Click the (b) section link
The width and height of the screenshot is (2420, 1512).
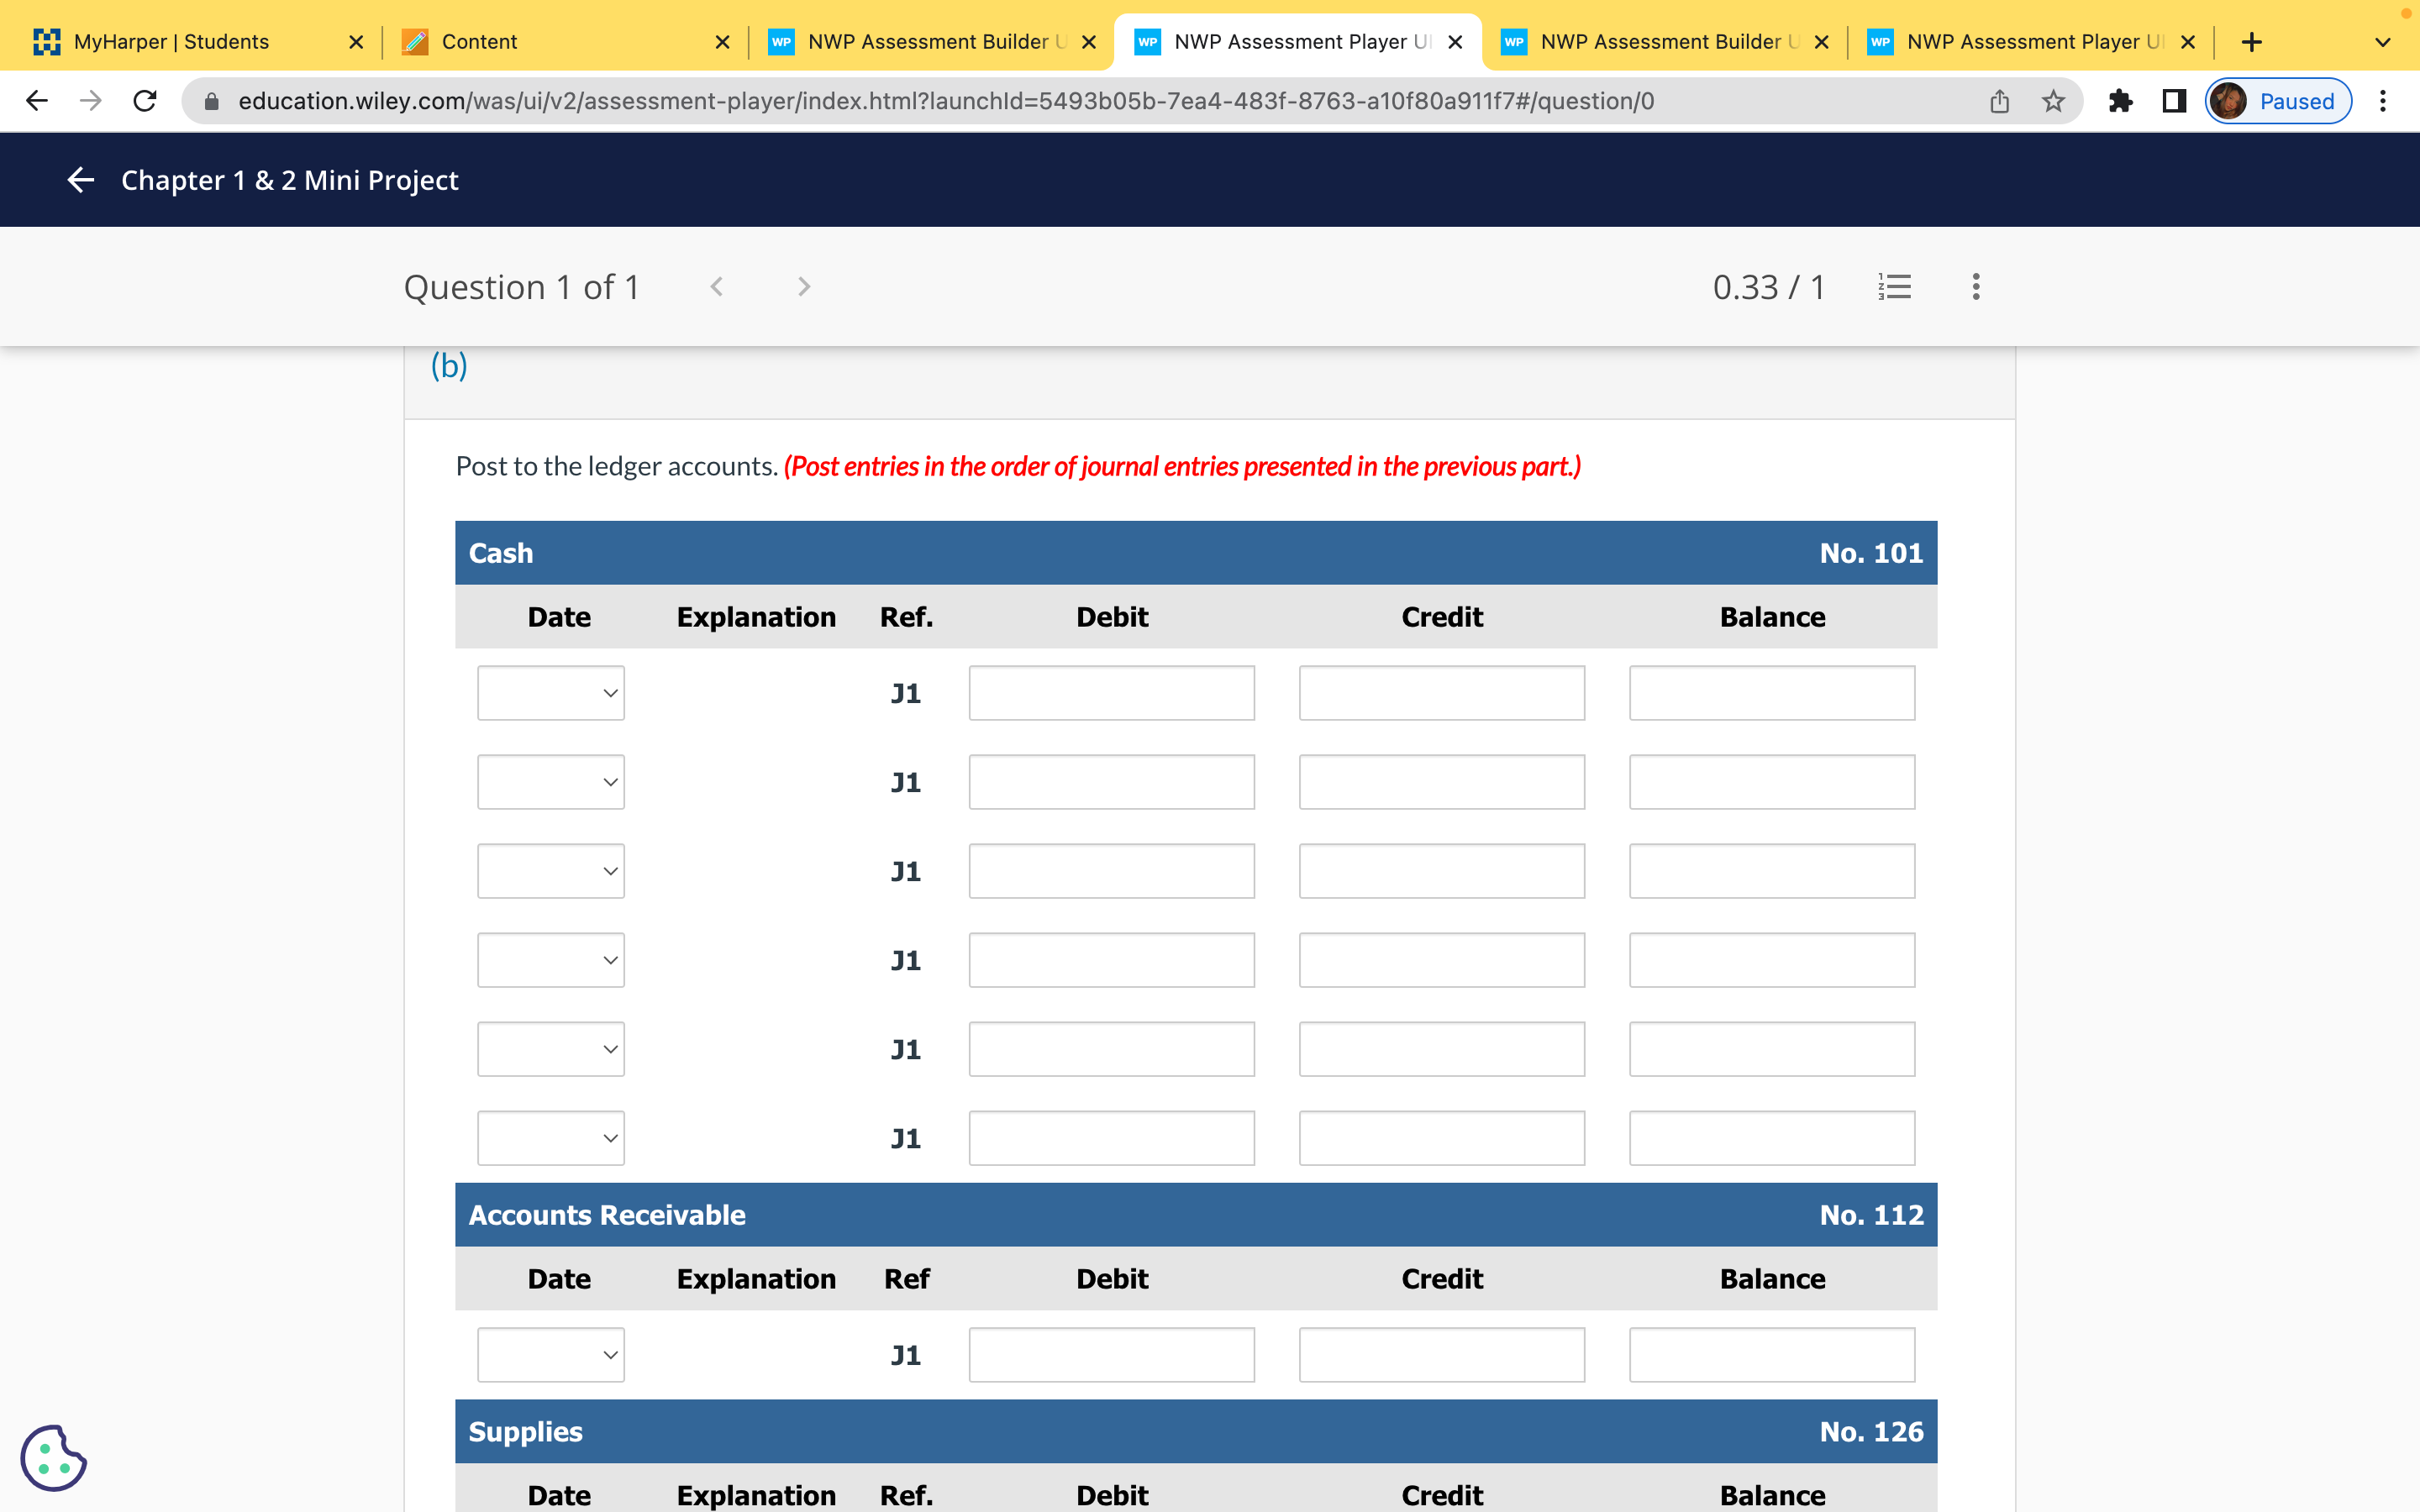(x=448, y=366)
